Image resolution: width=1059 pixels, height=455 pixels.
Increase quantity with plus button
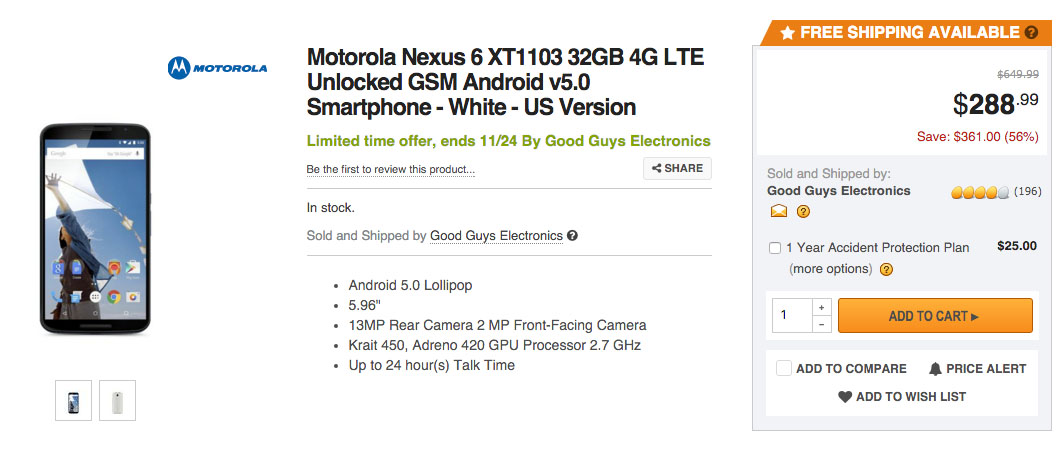click(821, 307)
